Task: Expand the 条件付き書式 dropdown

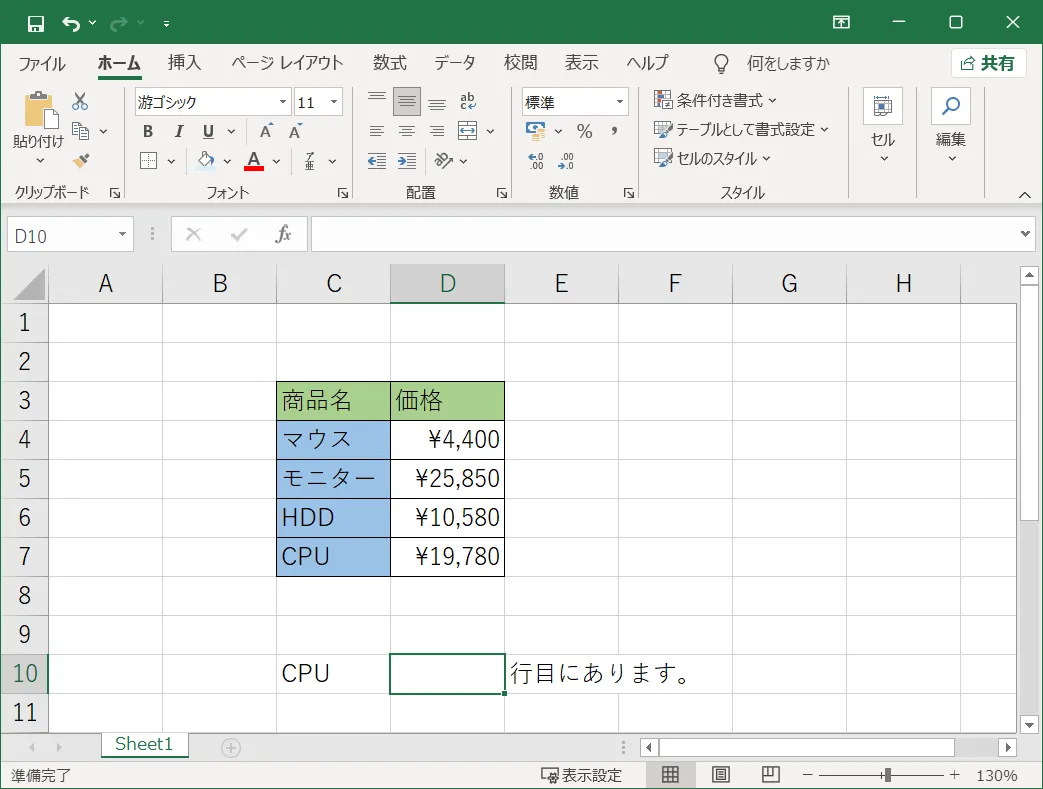Action: tap(772, 101)
